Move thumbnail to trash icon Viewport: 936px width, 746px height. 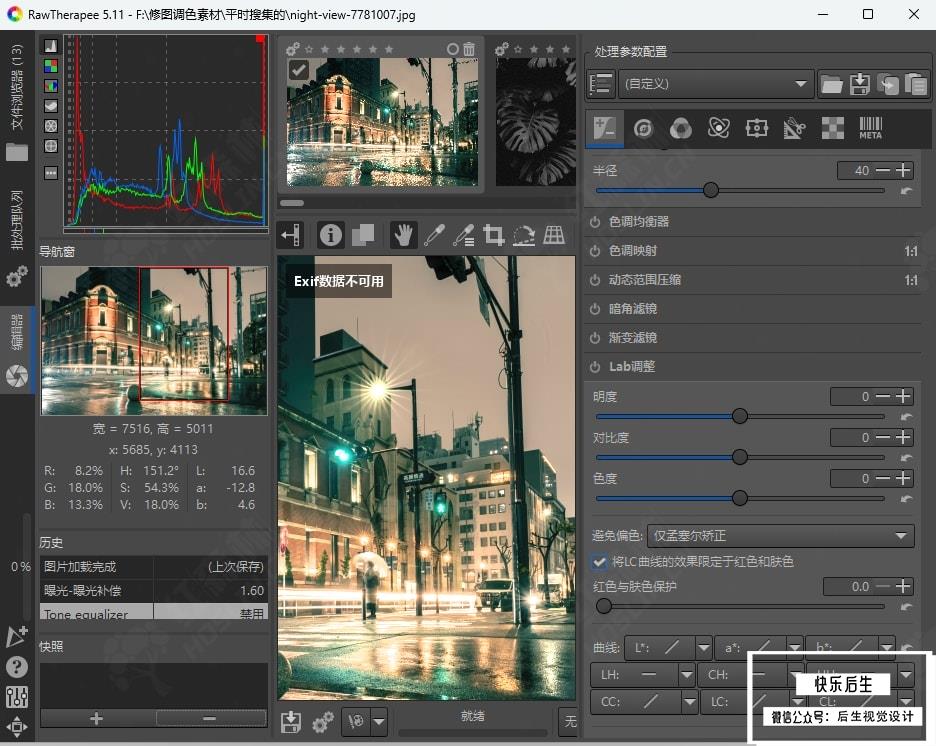click(x=469, y=49)
